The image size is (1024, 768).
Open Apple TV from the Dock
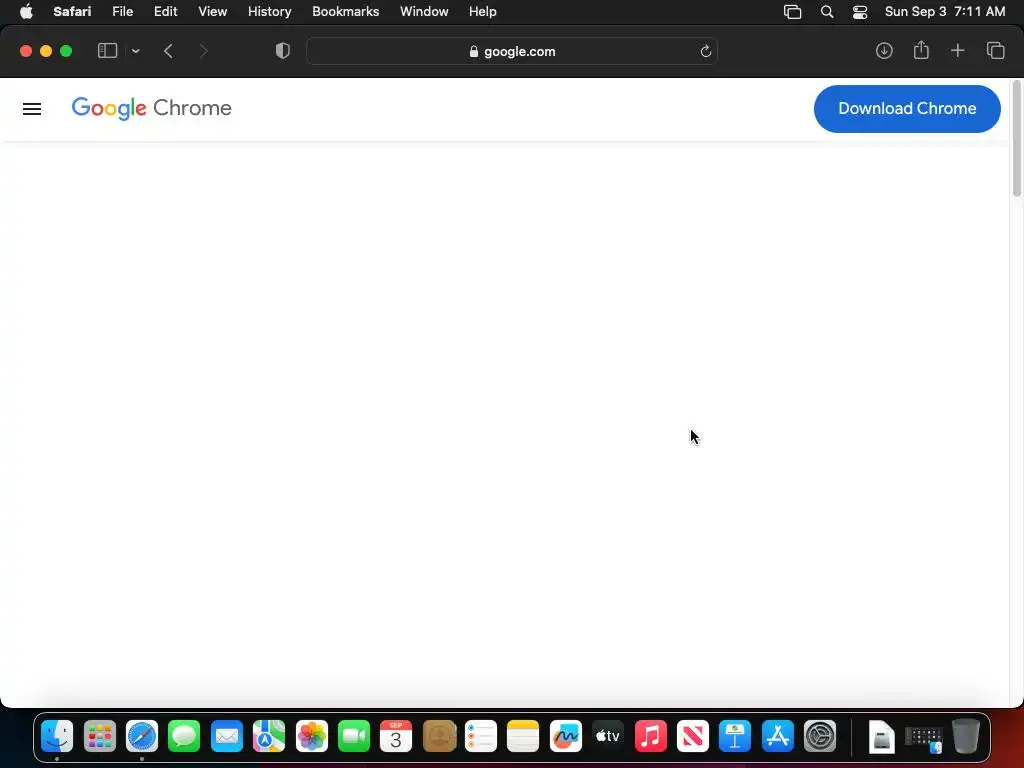[x=608, y=737]
